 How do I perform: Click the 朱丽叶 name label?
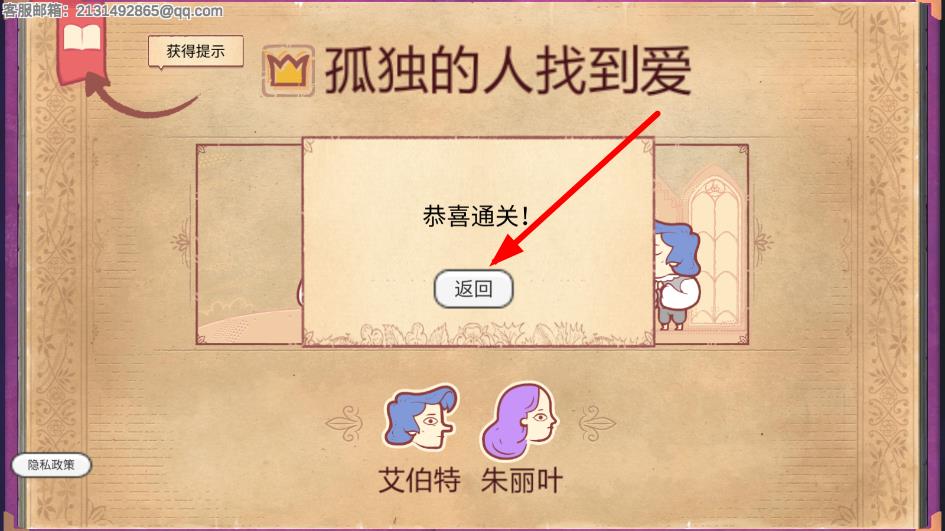pyautogui.click(x=521, y=480)
